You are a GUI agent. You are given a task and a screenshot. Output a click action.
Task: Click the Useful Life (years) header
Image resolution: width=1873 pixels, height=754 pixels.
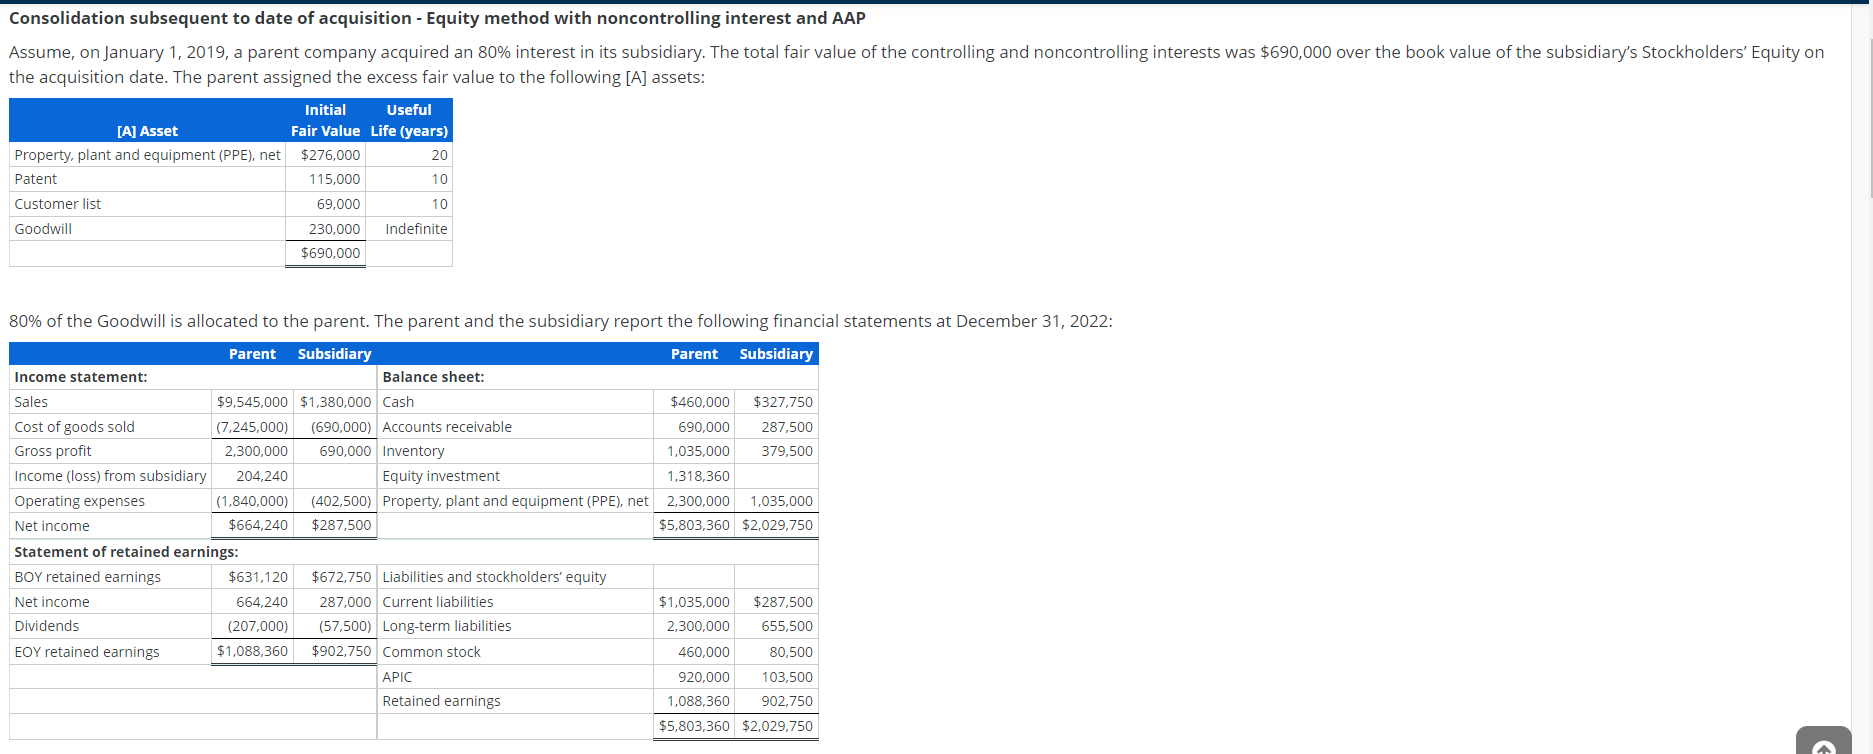pos(409,120)
